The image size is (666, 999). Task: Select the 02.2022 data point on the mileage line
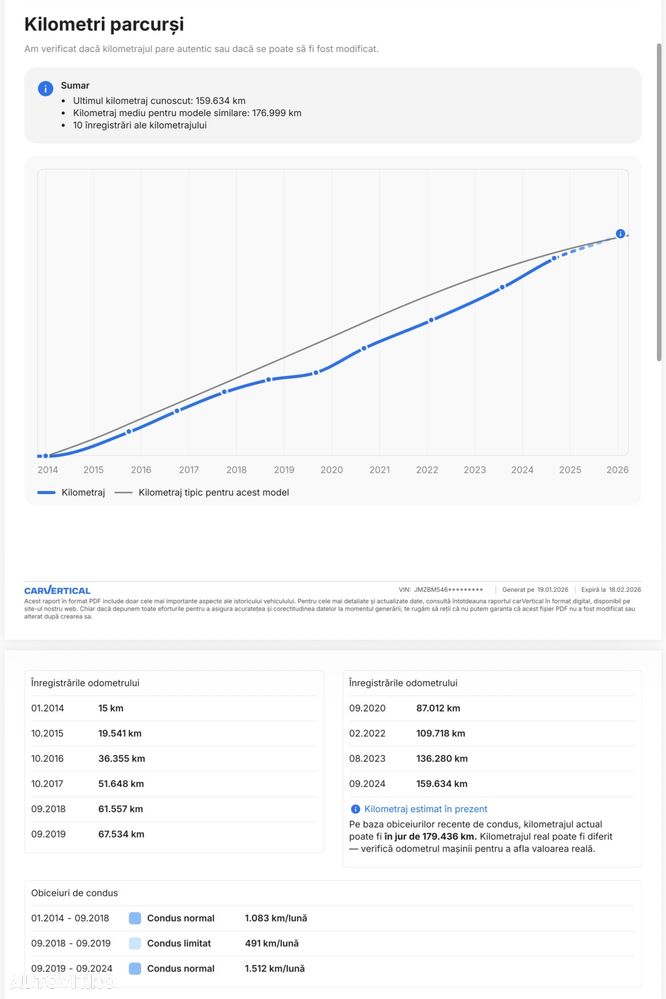(x=431, y=320)
